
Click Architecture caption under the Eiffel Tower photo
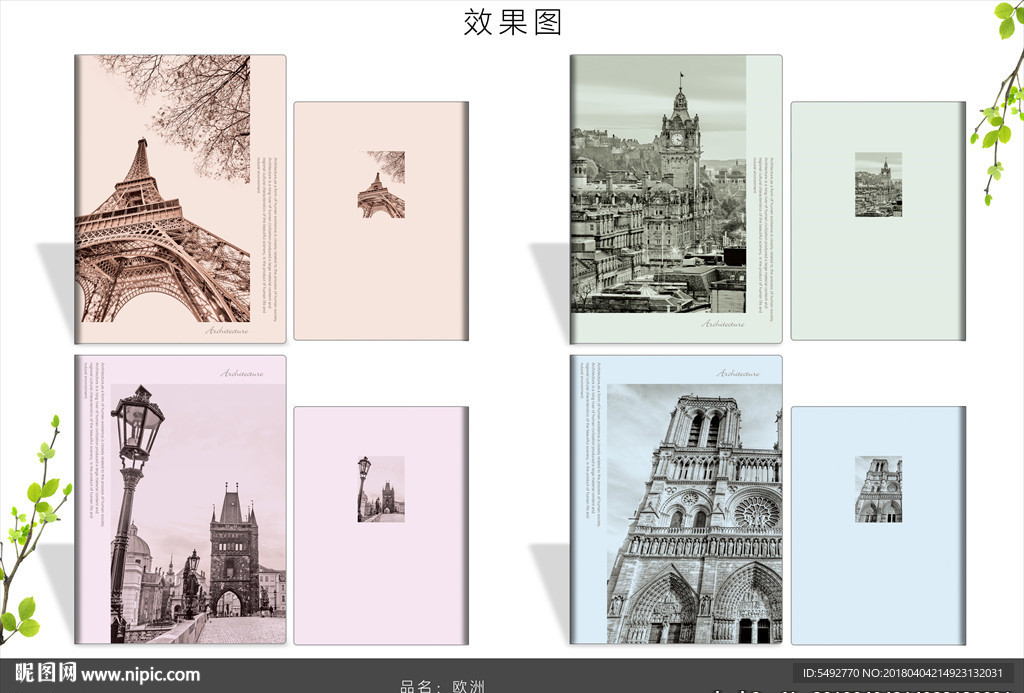pyautogui.click(x=227, y=330)
